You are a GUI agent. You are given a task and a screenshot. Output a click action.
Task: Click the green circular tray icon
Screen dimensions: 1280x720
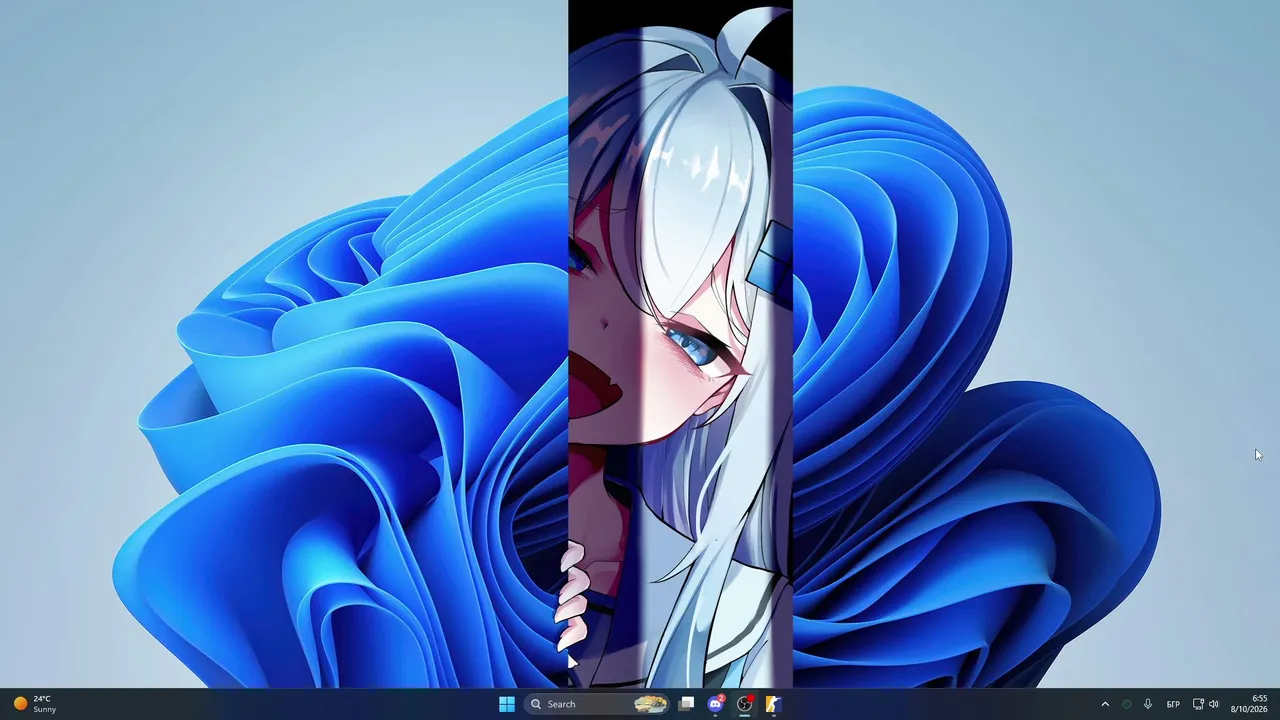[1127, 704]
